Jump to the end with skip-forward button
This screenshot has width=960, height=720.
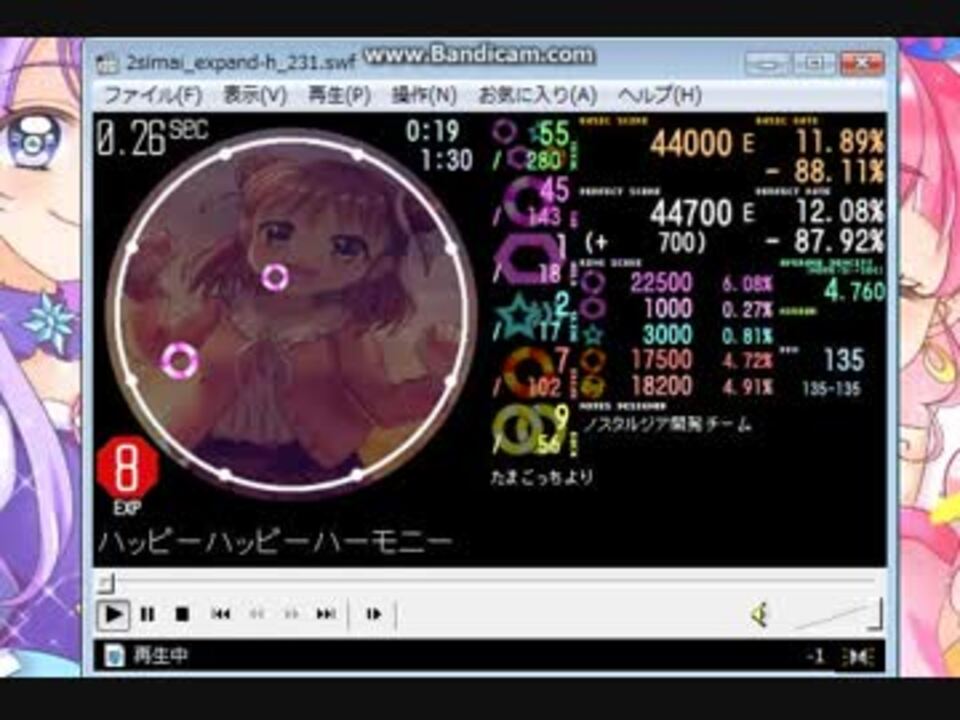(x=326, y=614)
